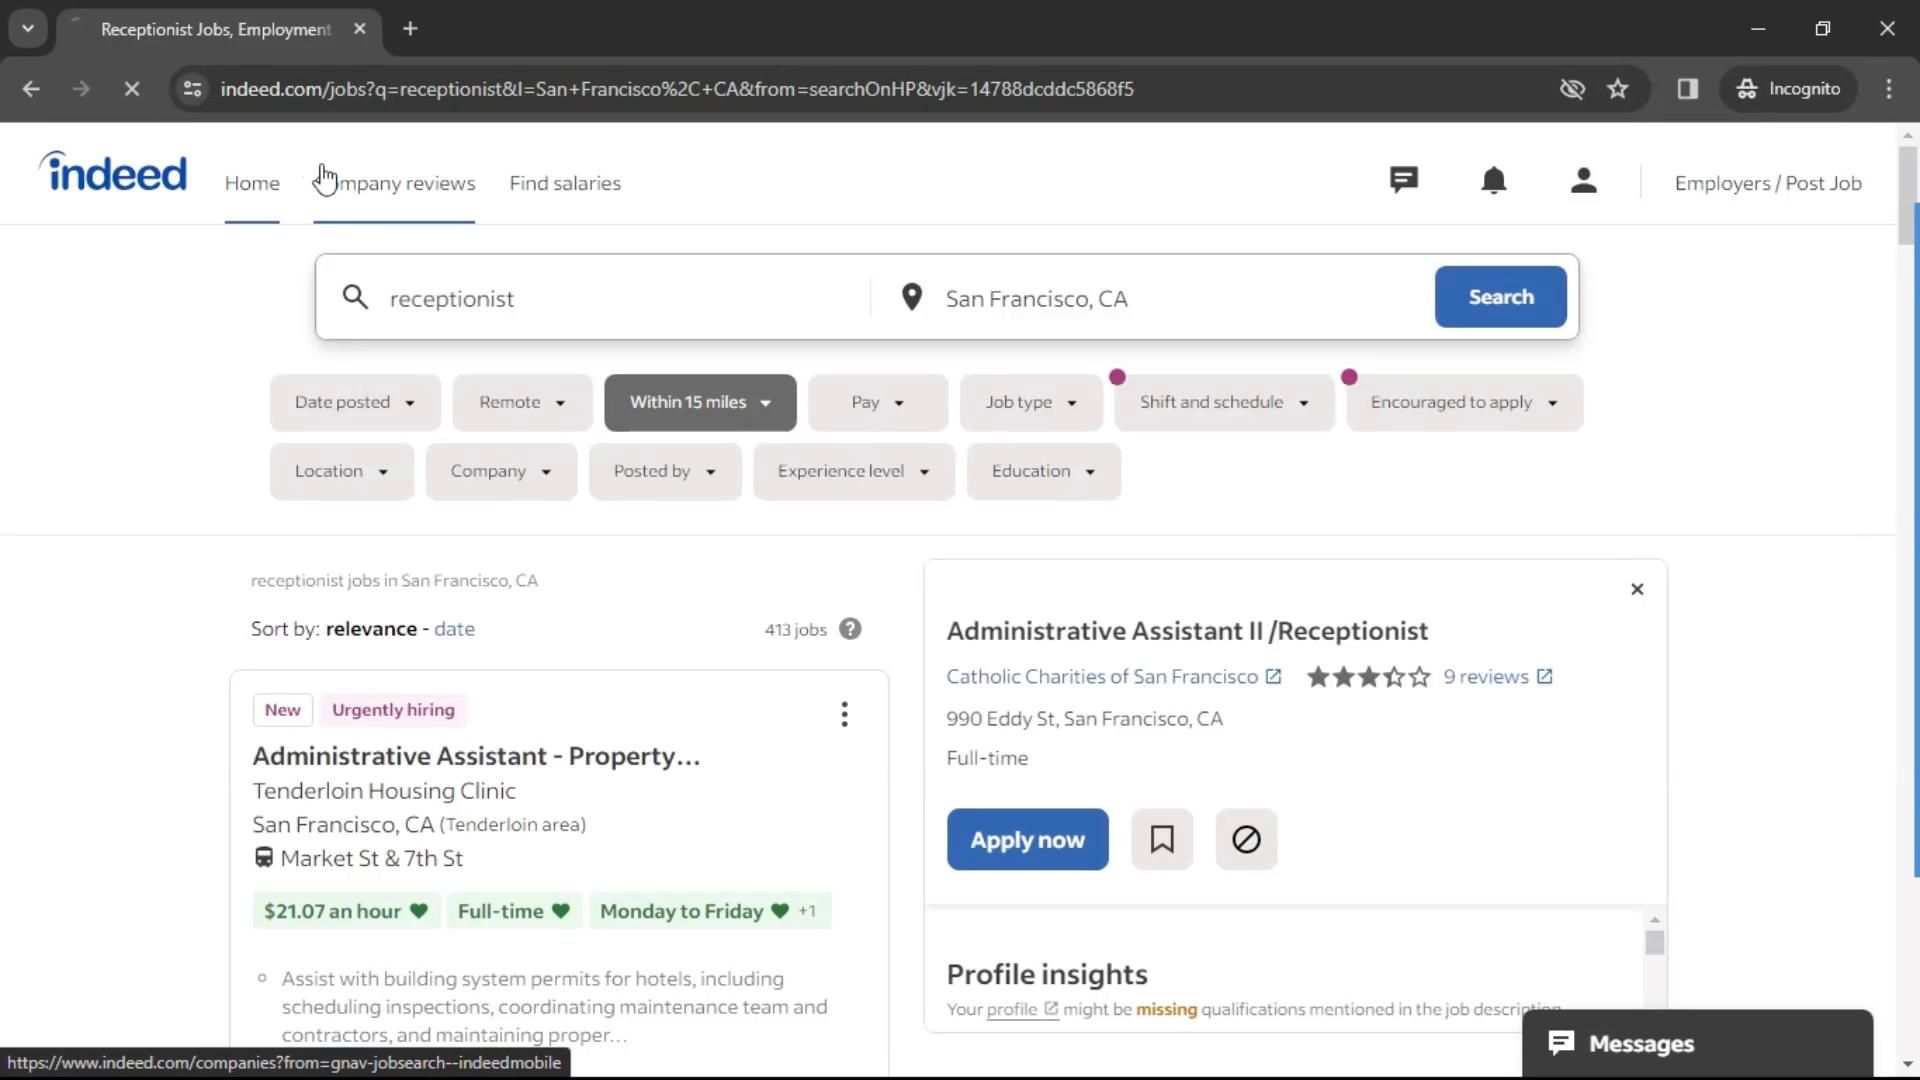The width and height of the screenshot is (1920, 1080).
Task: Open the Home navigation tab
Action: [x=252, y=183]
